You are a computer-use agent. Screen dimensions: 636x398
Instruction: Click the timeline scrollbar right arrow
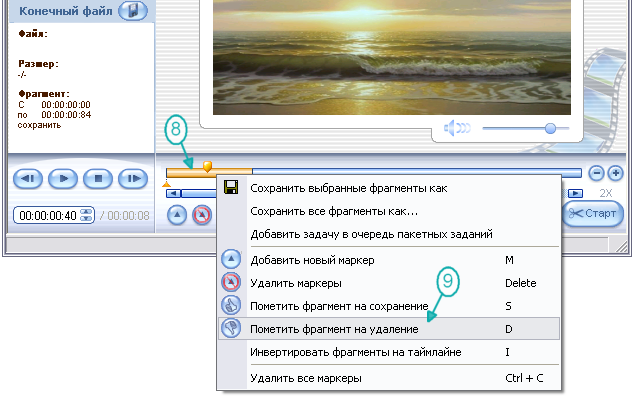coord(576,194)
